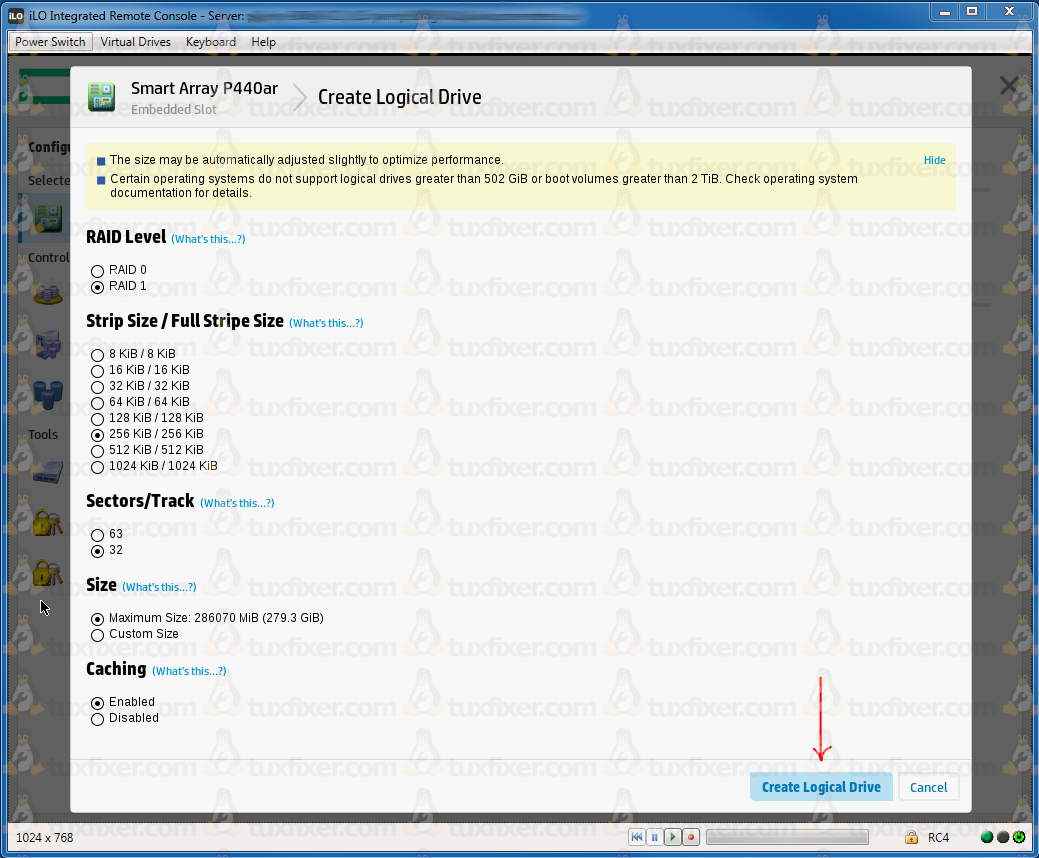This screenshot has height=858, width=1039.
Task: Open What's this for Size
Action: [x=159, y=588]
